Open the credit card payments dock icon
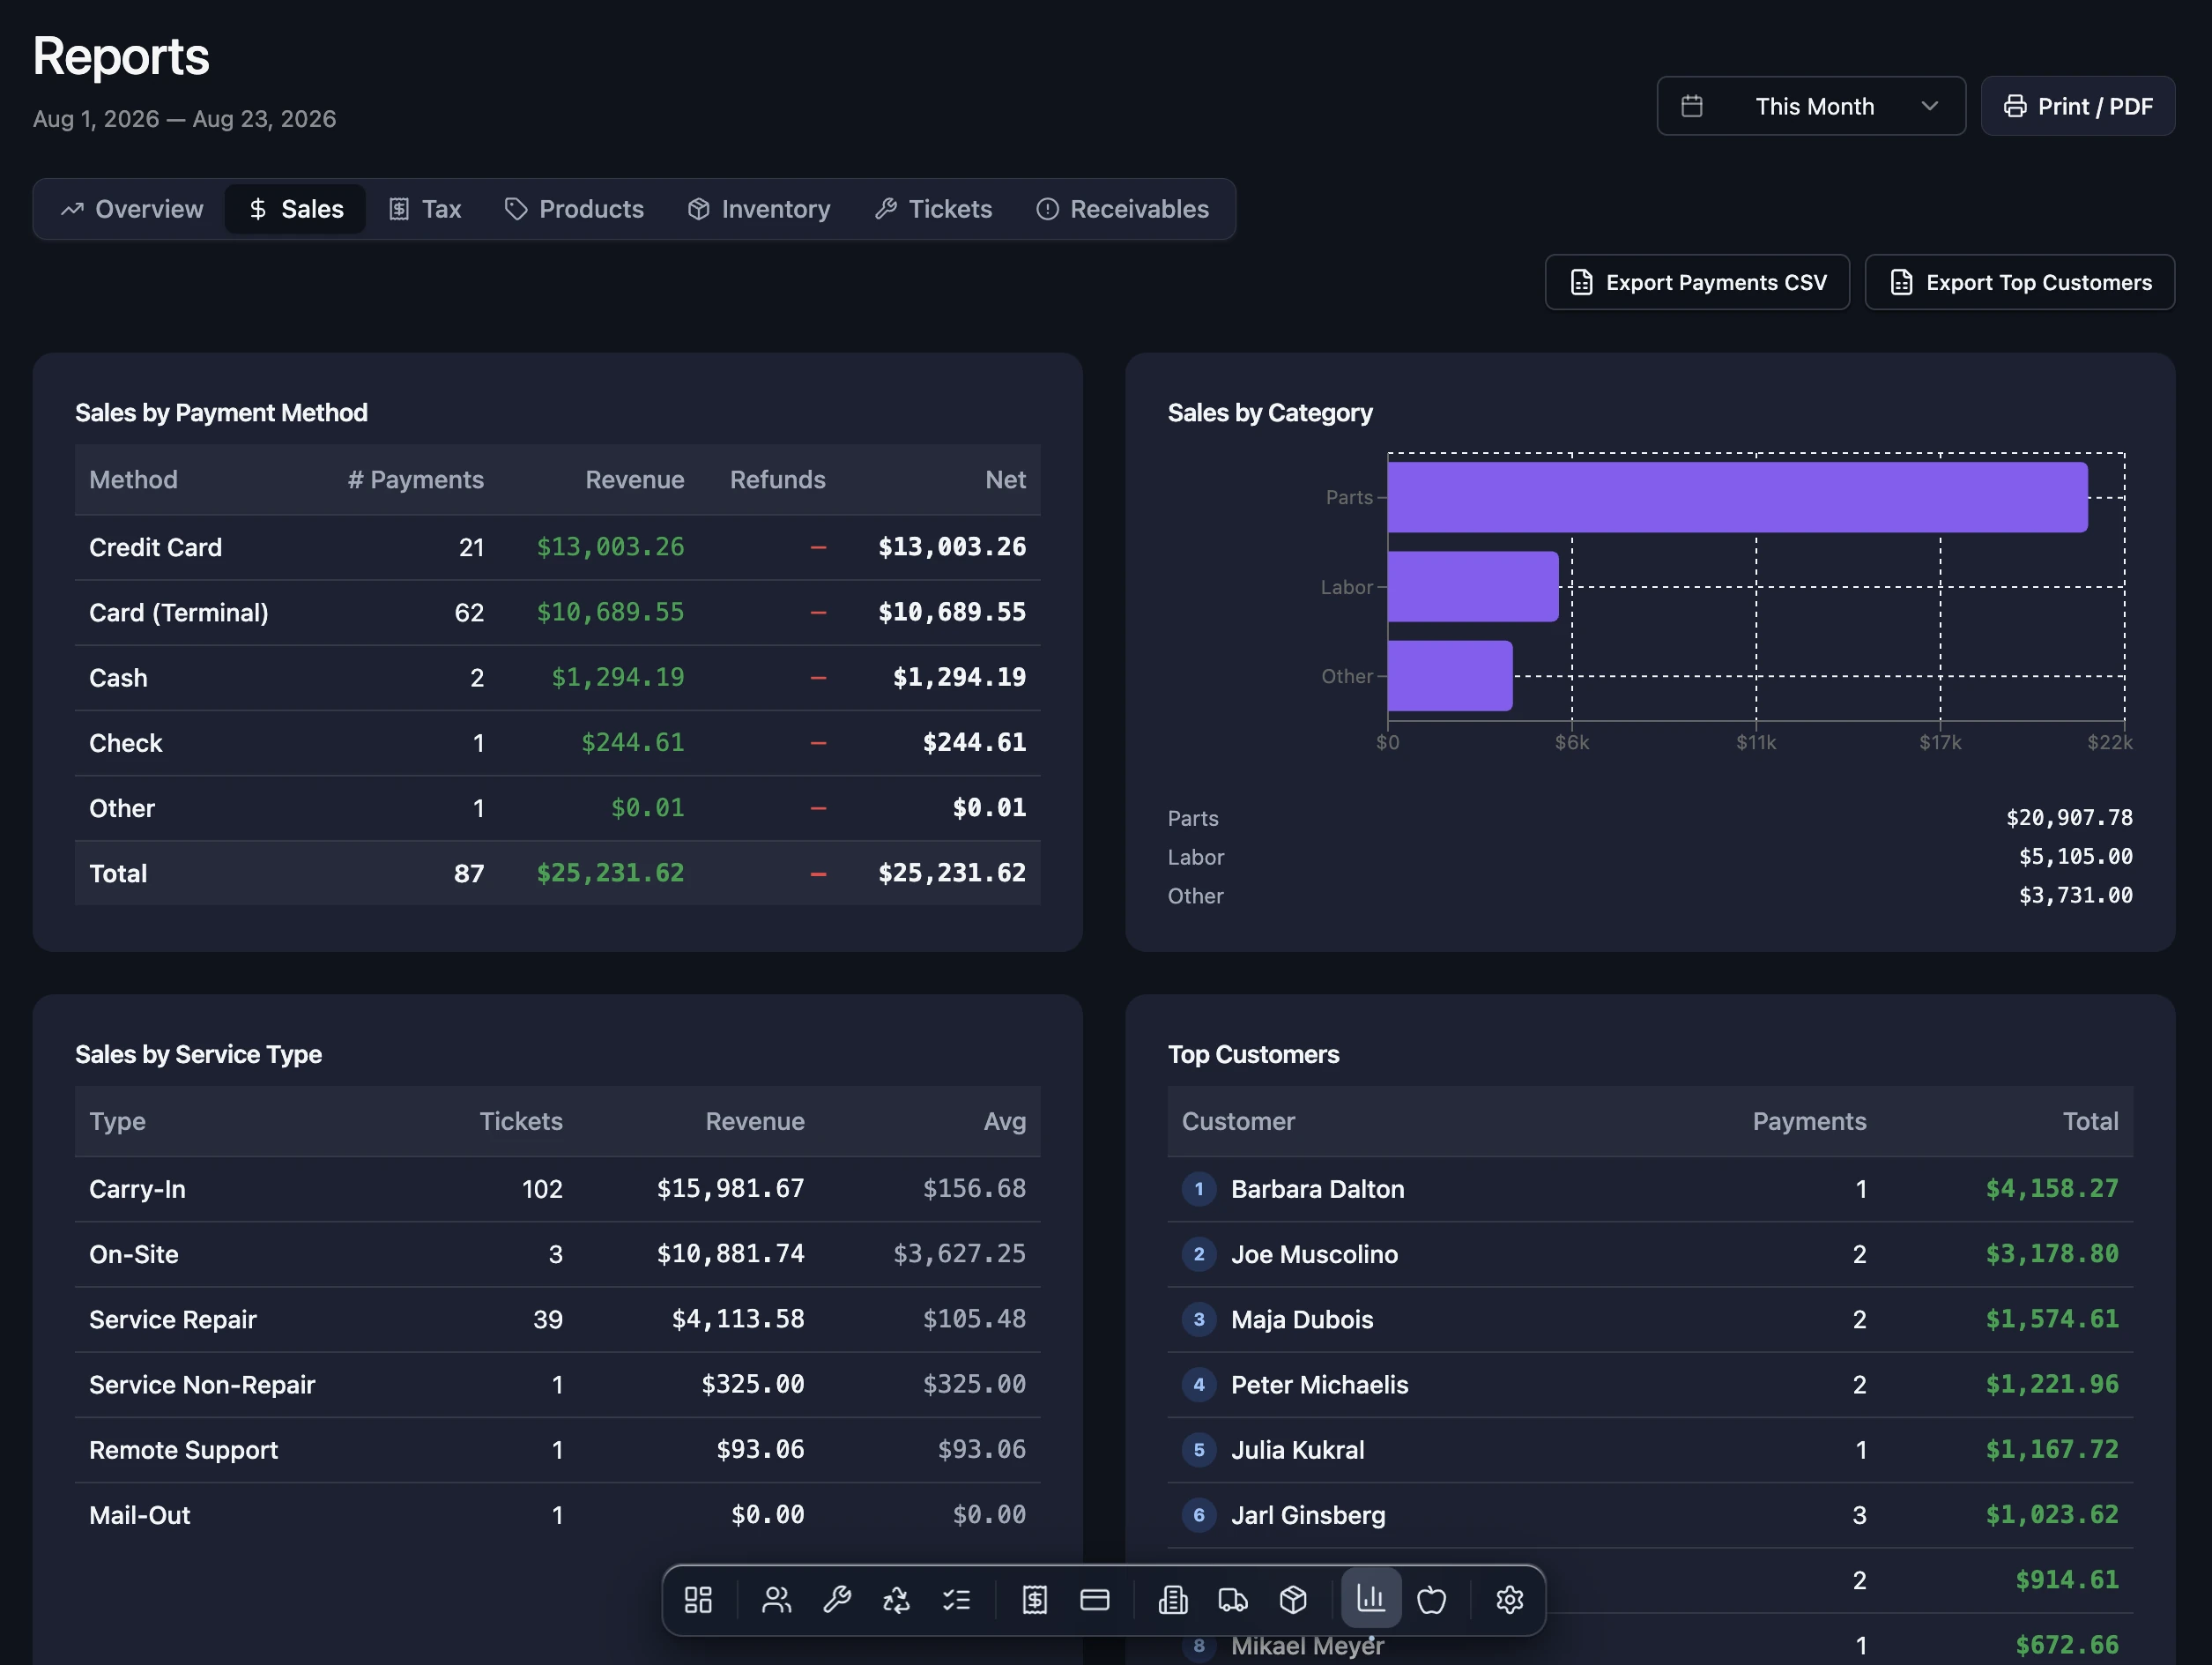The height and width of the screenshot is (1665, 2212). click(1095, 1600)
